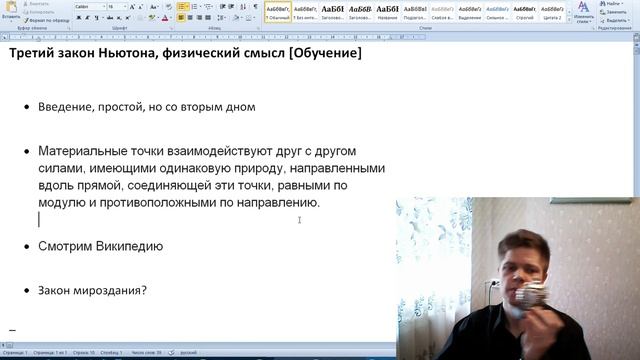Viewport: 640px width, 360px height.
Task: Apply the Выделение style
Action: [x=469, y=12]
